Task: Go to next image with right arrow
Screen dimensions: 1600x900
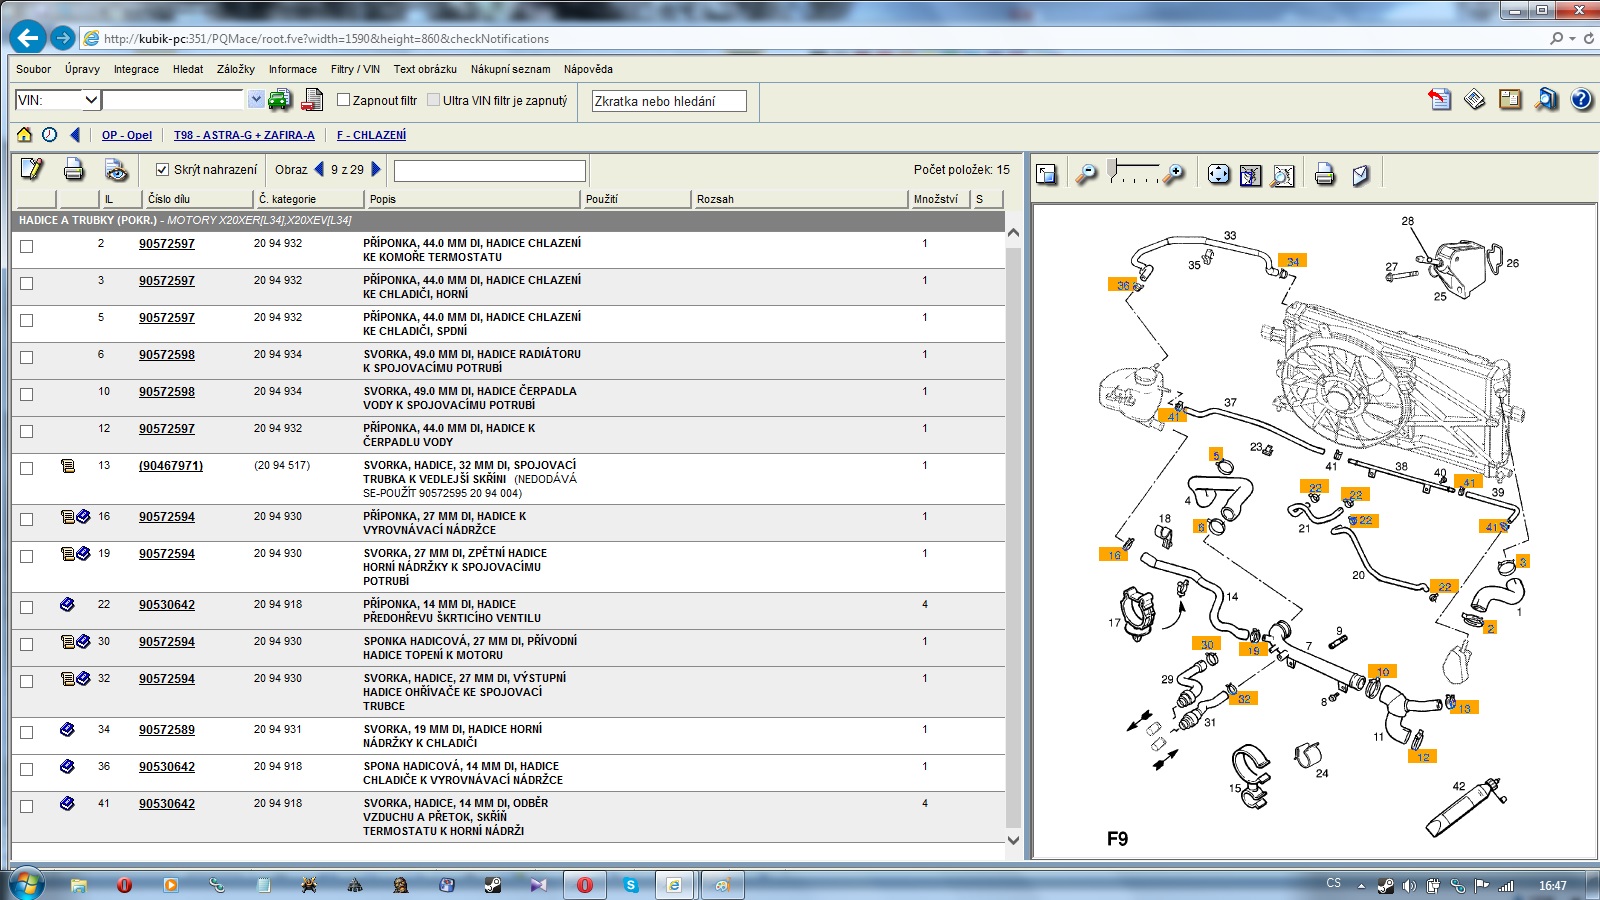Action: point(377,170)
